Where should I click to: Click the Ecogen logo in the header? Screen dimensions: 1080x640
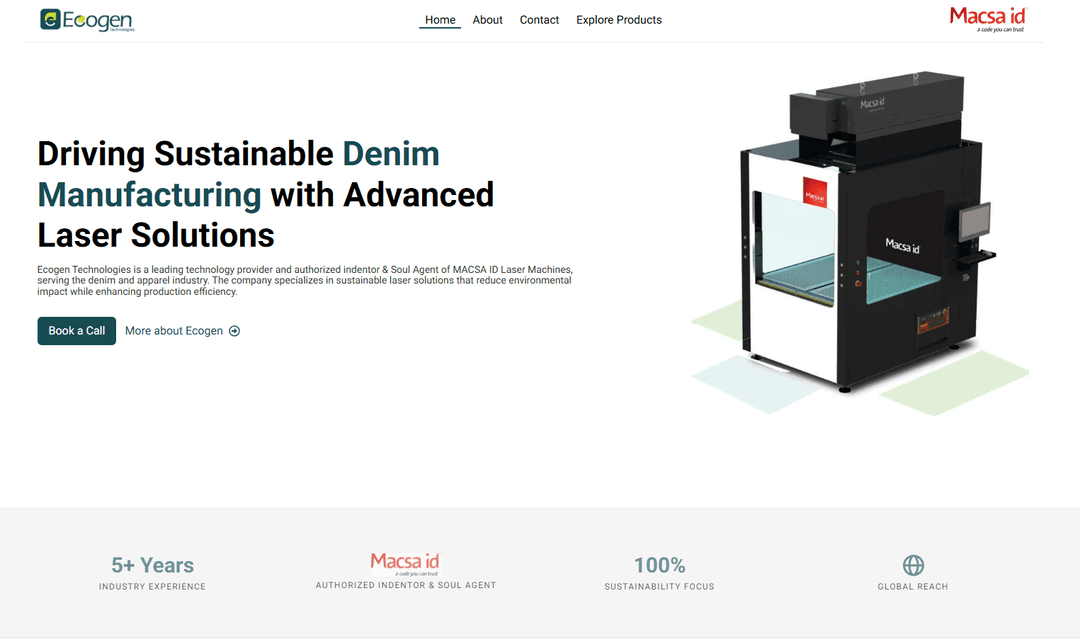click(x=87, y=20)
